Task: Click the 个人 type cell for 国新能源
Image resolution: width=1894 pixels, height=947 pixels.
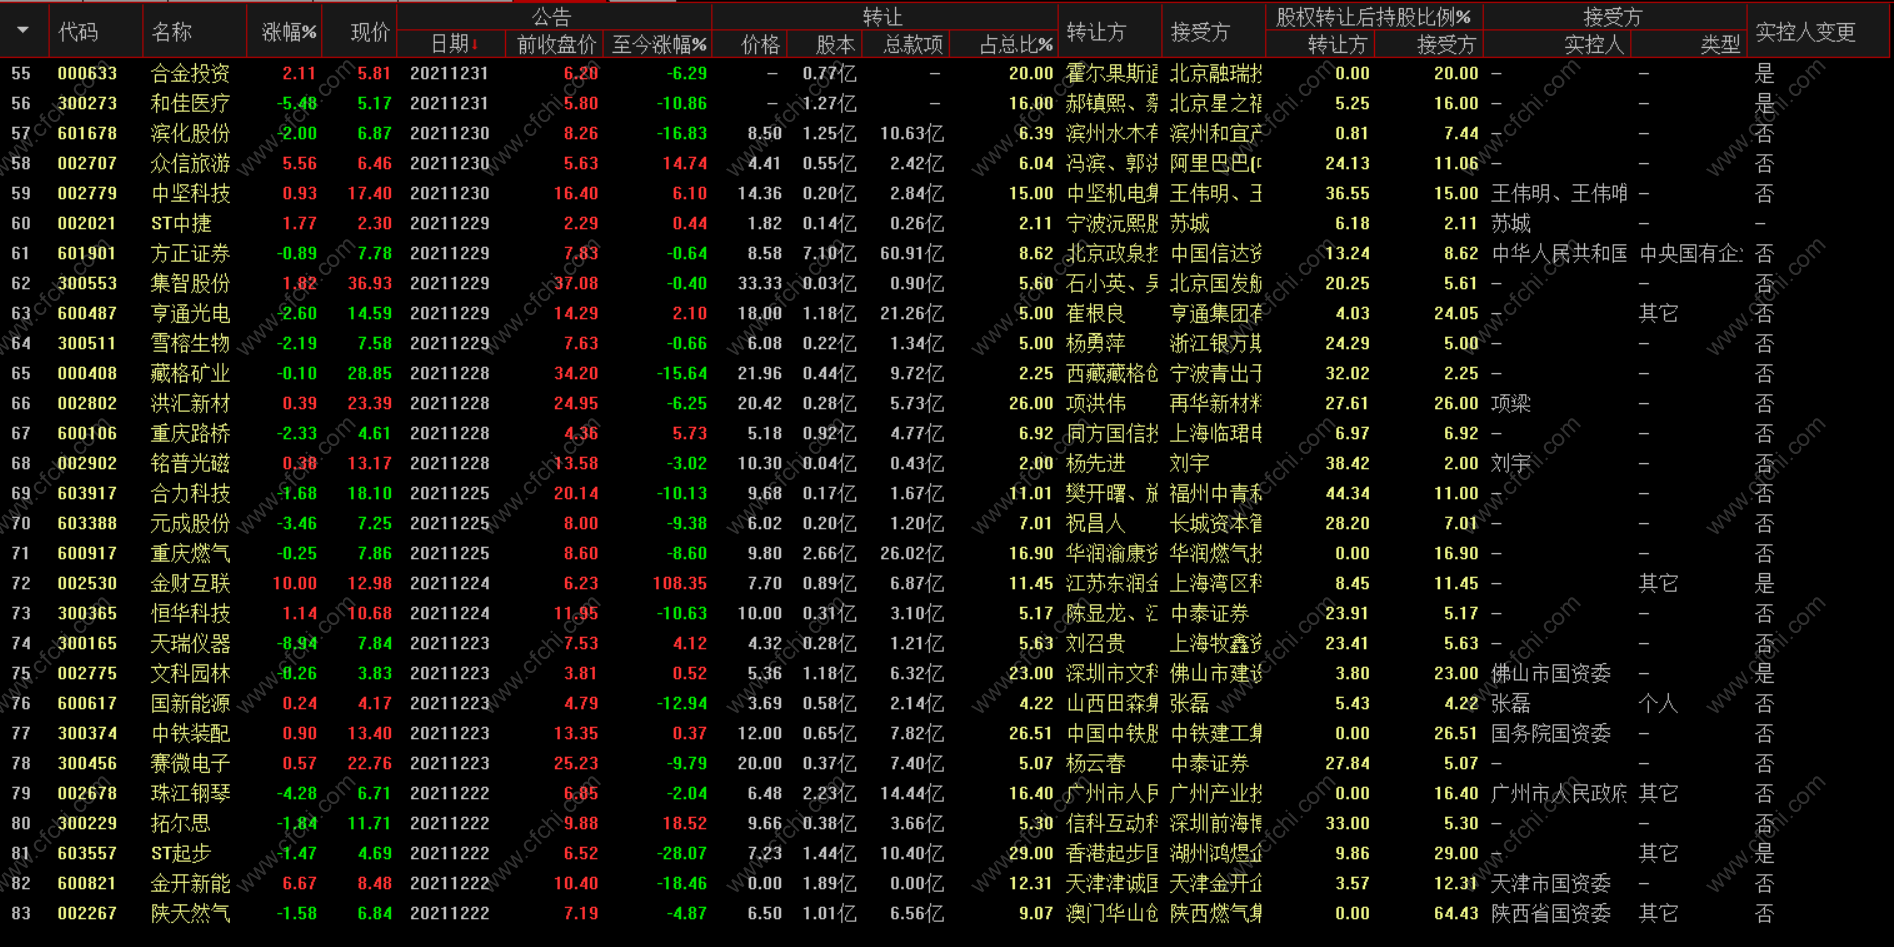Action: pyautogui.click(x=1658, y=703)
